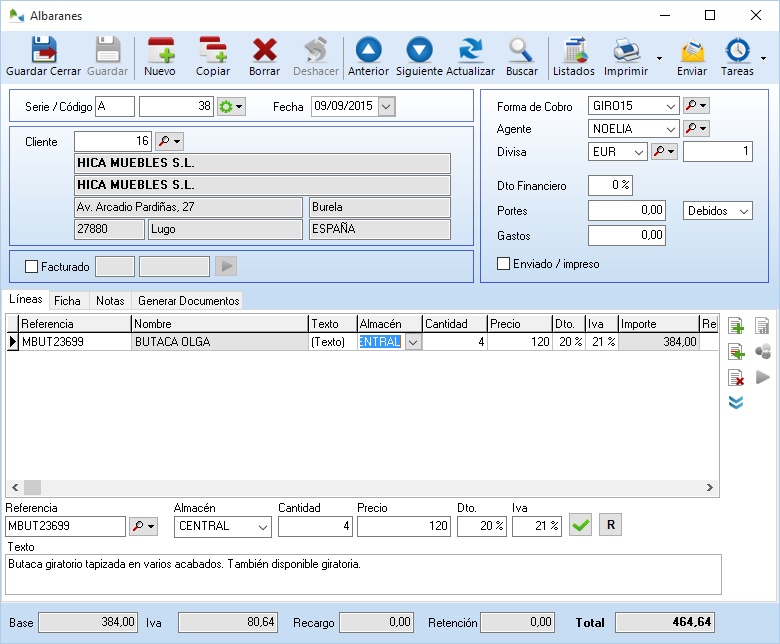Screen dimensions: 780x644
Task: Open the Portes Debidos dropdown
Action: [743, 211]
